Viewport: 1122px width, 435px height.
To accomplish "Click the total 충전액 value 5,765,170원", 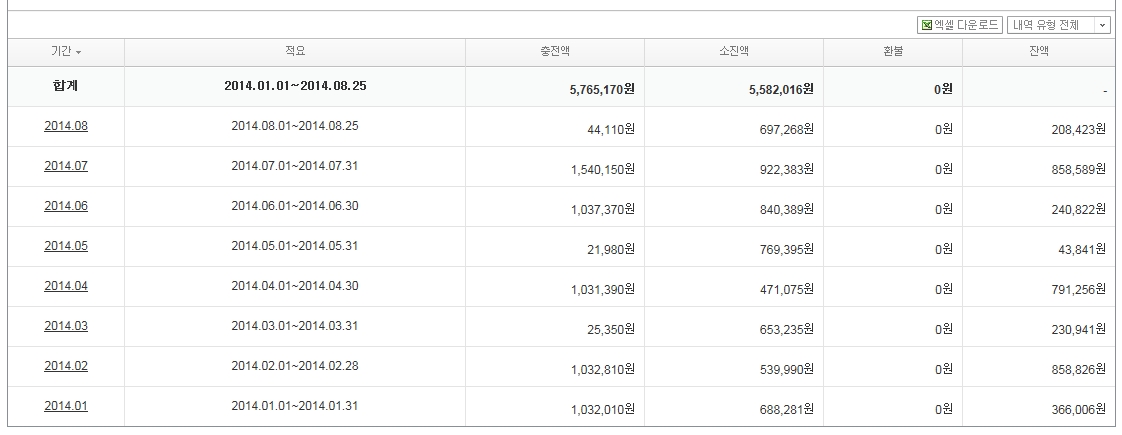I will pos(601,89).
